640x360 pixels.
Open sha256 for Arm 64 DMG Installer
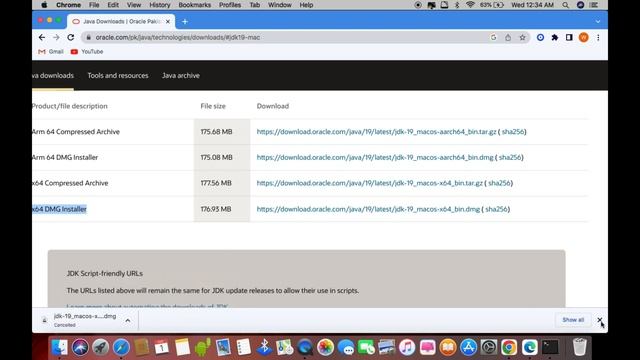click(x=510, y=157)
